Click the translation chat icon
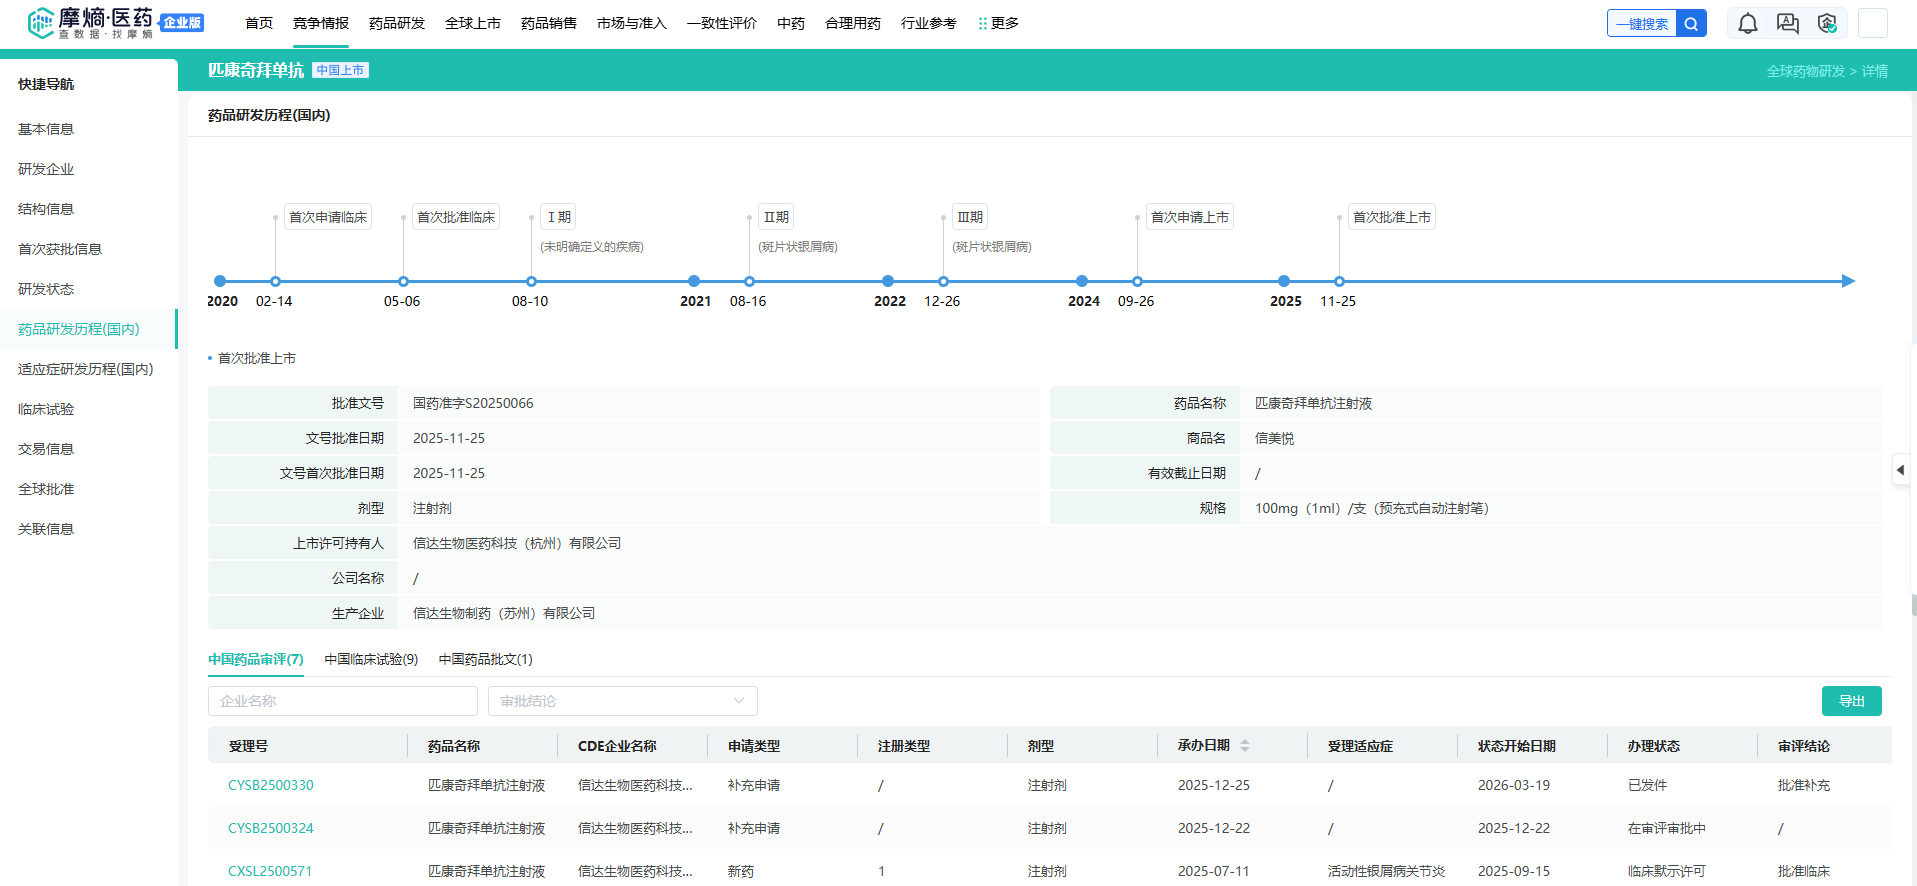Viewport: 1917px width, 886px height. [x=1787, y=24]
